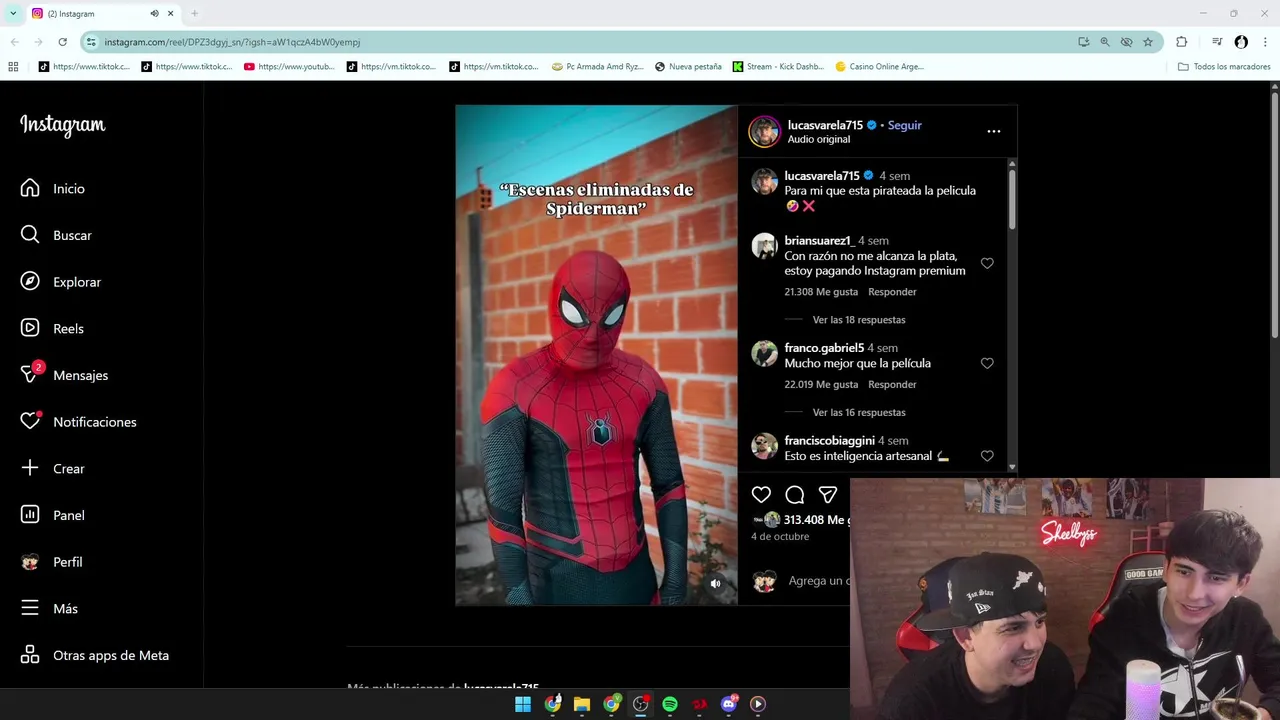Open franco.gabriel5 avatar in comments
1280x720 pixels.
point(765,353)
